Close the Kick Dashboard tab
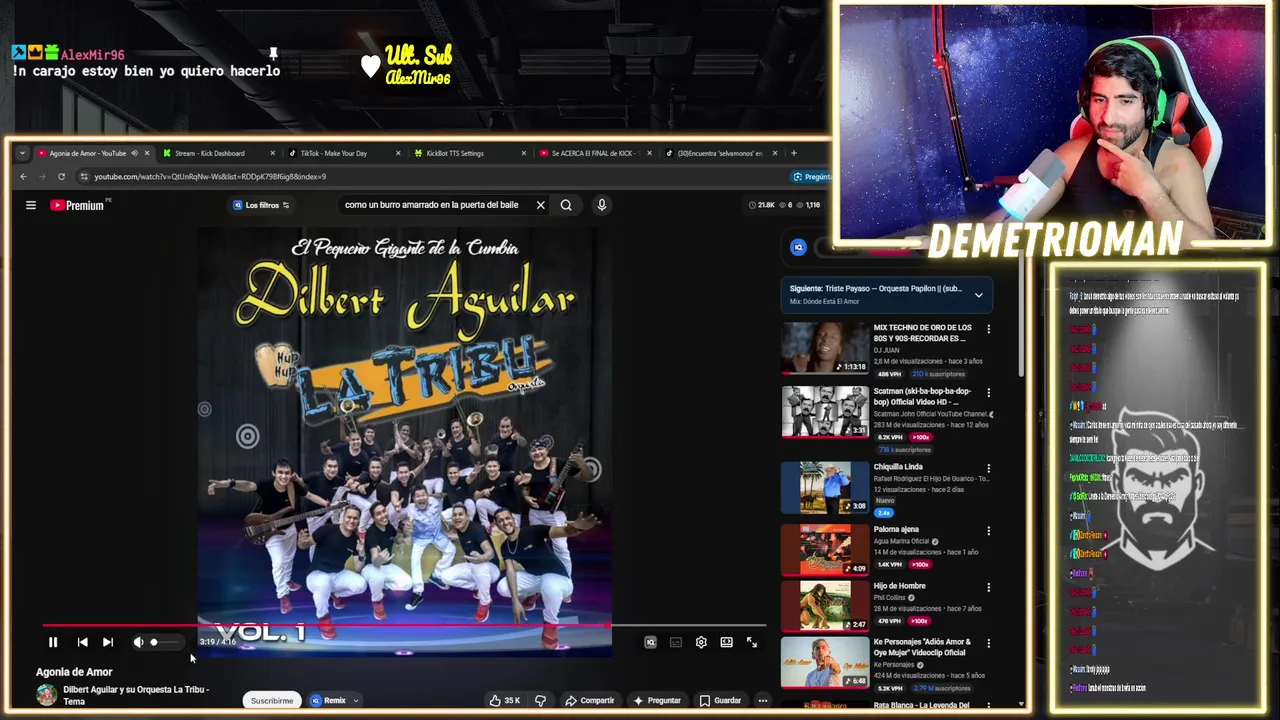The image size is (1280, 720). coord(272,153)
